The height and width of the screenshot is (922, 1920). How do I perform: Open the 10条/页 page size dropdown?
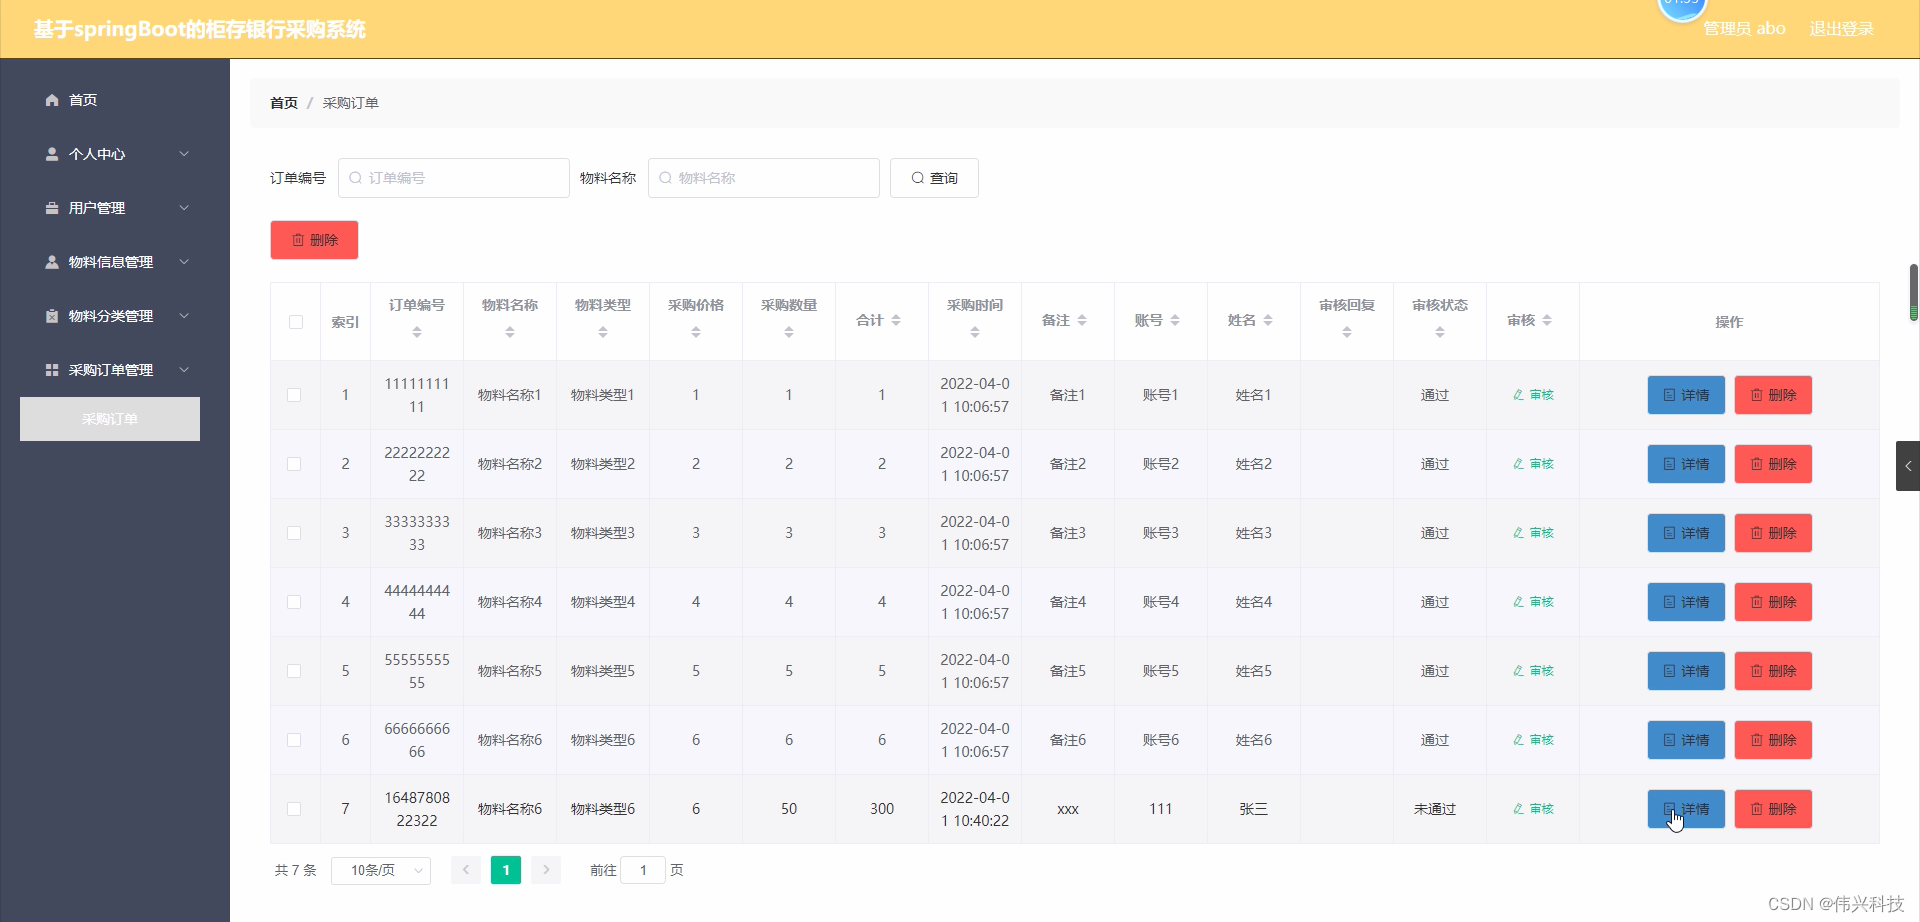pos(380,870)
